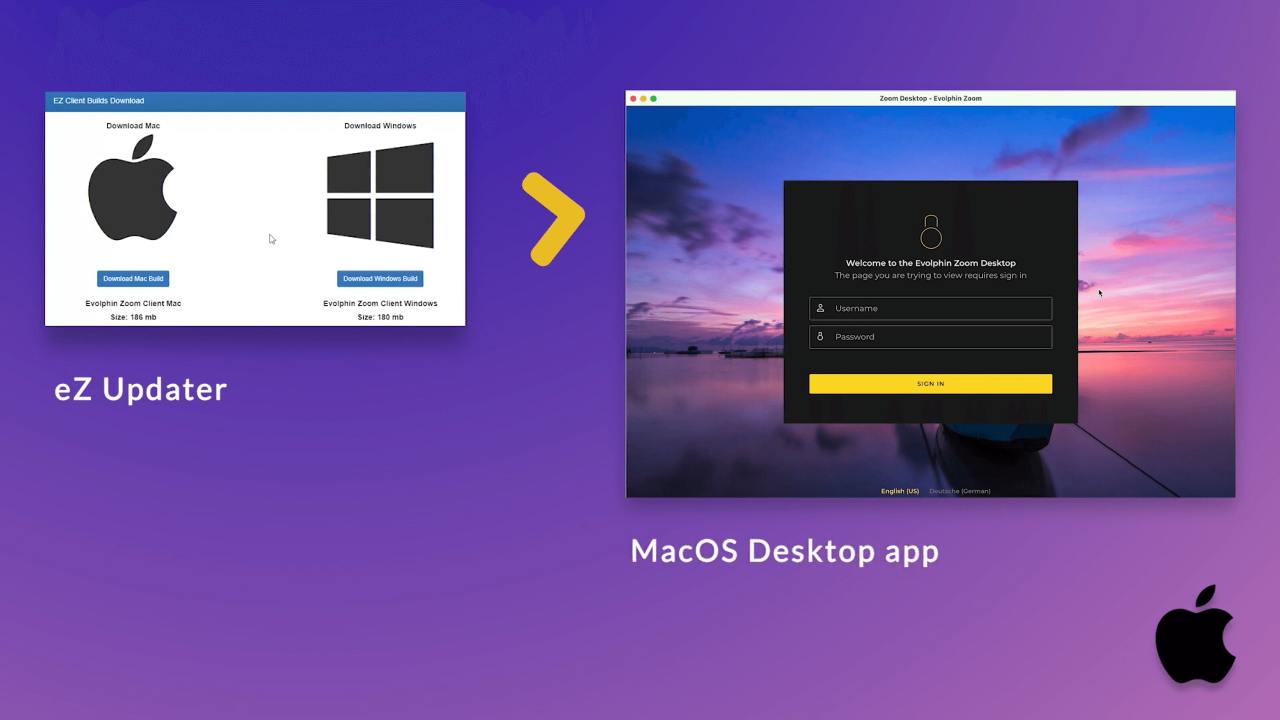Click the 'Evolphin Zoom Client Windows' text

click(380, 303)
